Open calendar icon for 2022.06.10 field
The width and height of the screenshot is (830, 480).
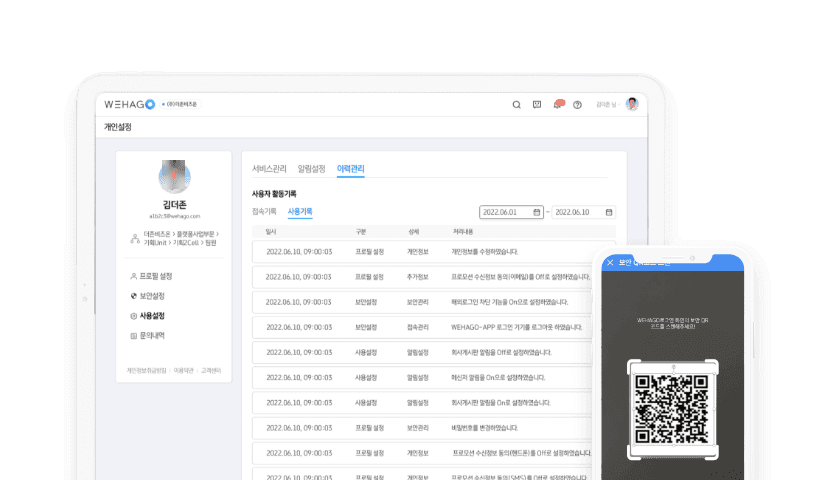tap(609, 212)
